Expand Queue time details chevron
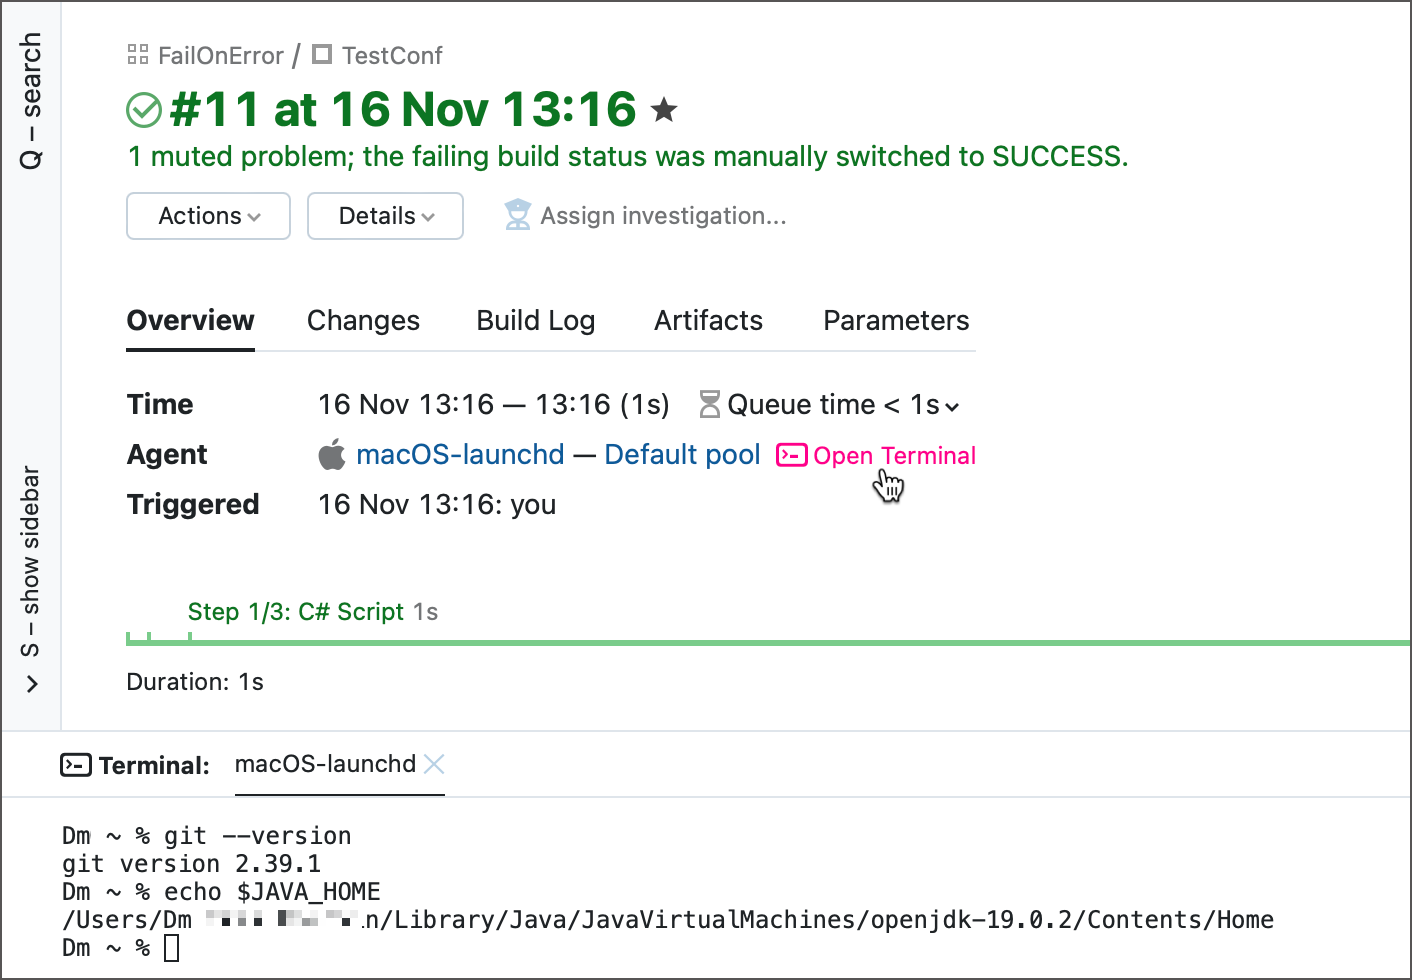Screen dimensions: 1412x980 [952, 407]
